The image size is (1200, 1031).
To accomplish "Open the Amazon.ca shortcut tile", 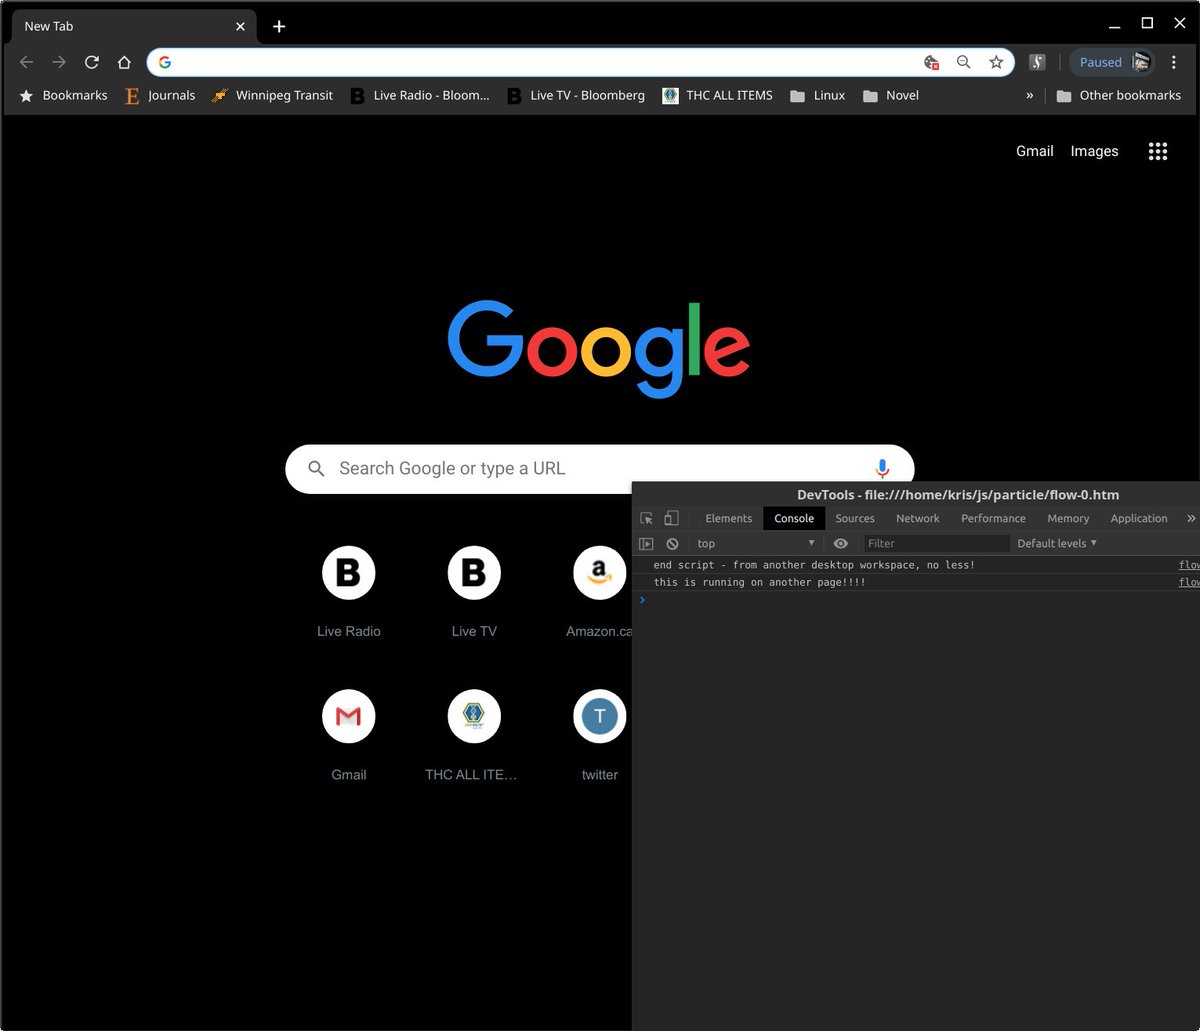I will [599, 591].
